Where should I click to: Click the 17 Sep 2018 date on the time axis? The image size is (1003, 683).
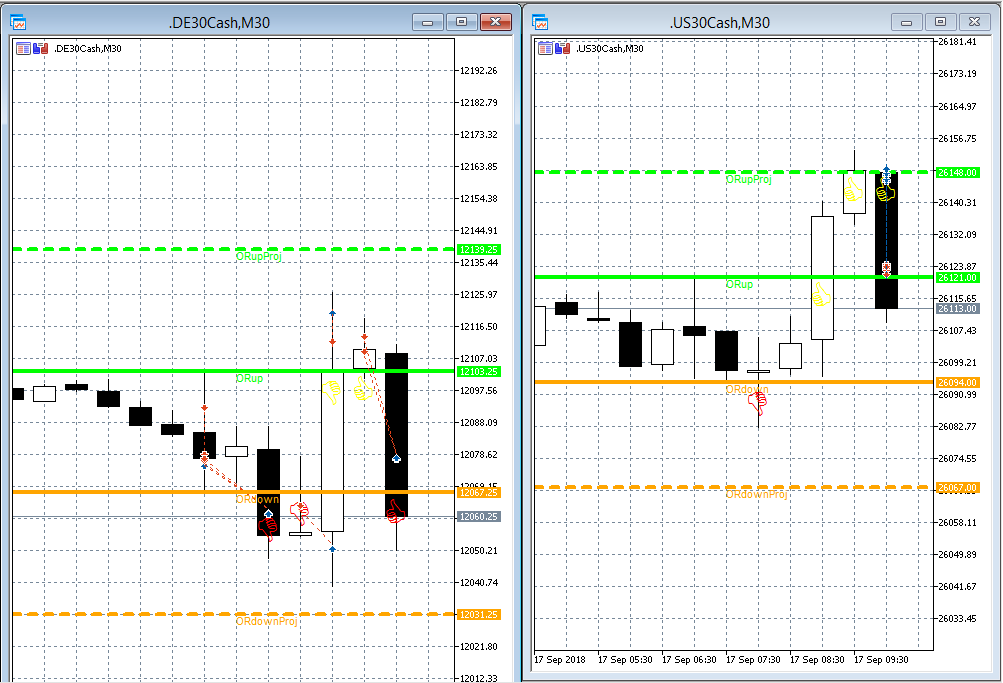[x=560, y=660]
